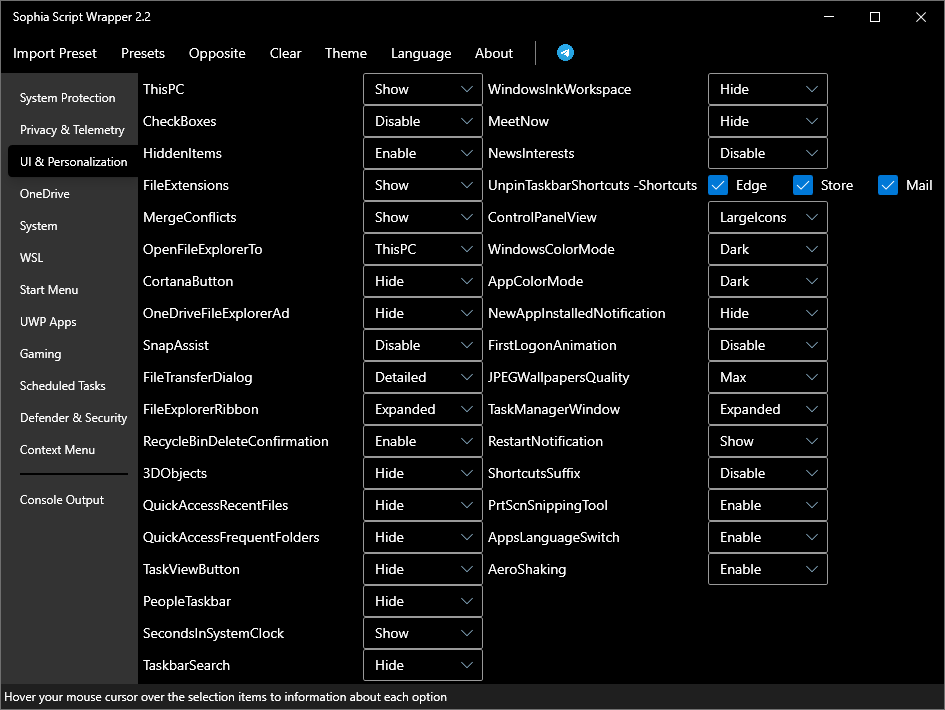The height and width of the screenshot is (710, 945).
Task: Click the Clear menu item
Action: (x=285, y=53)
